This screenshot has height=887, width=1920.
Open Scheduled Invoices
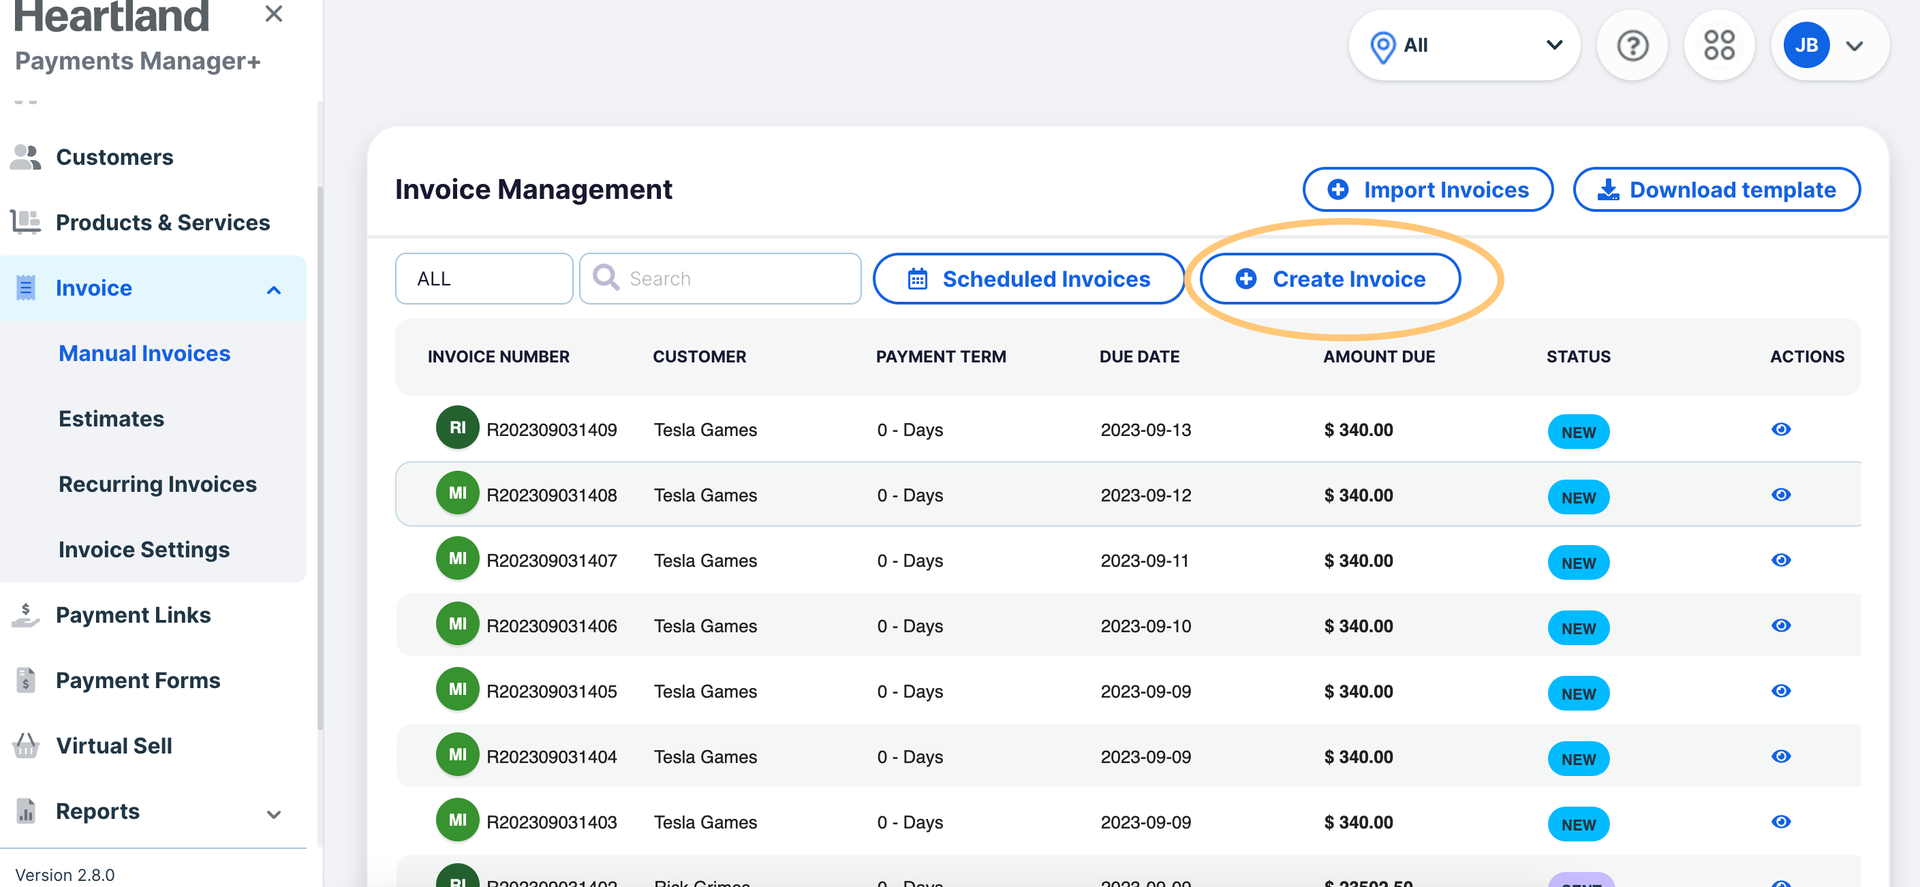(1029, 279)
